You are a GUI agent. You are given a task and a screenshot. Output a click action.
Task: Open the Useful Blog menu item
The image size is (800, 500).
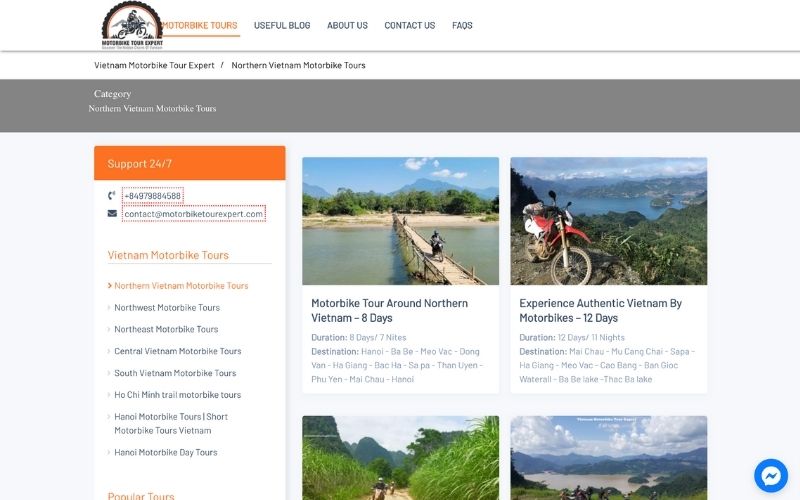coord(282,26)
